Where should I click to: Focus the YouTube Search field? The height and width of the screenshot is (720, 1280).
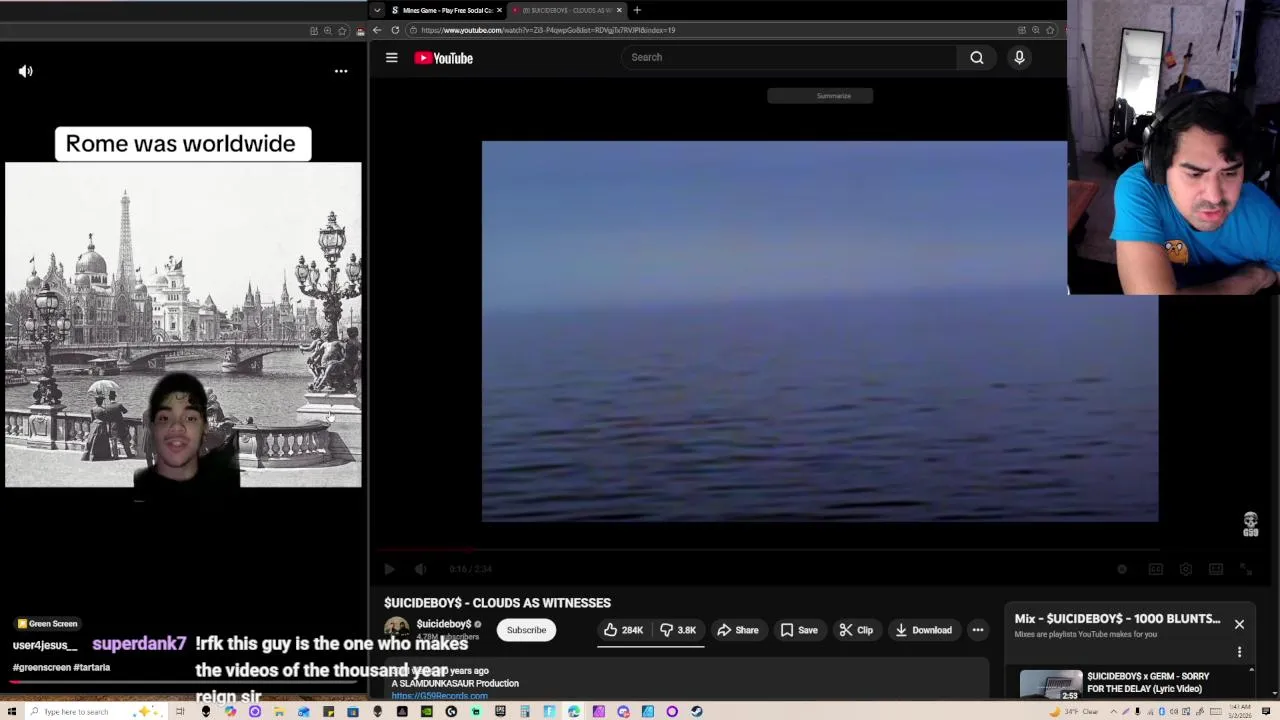tap(790, 57)
